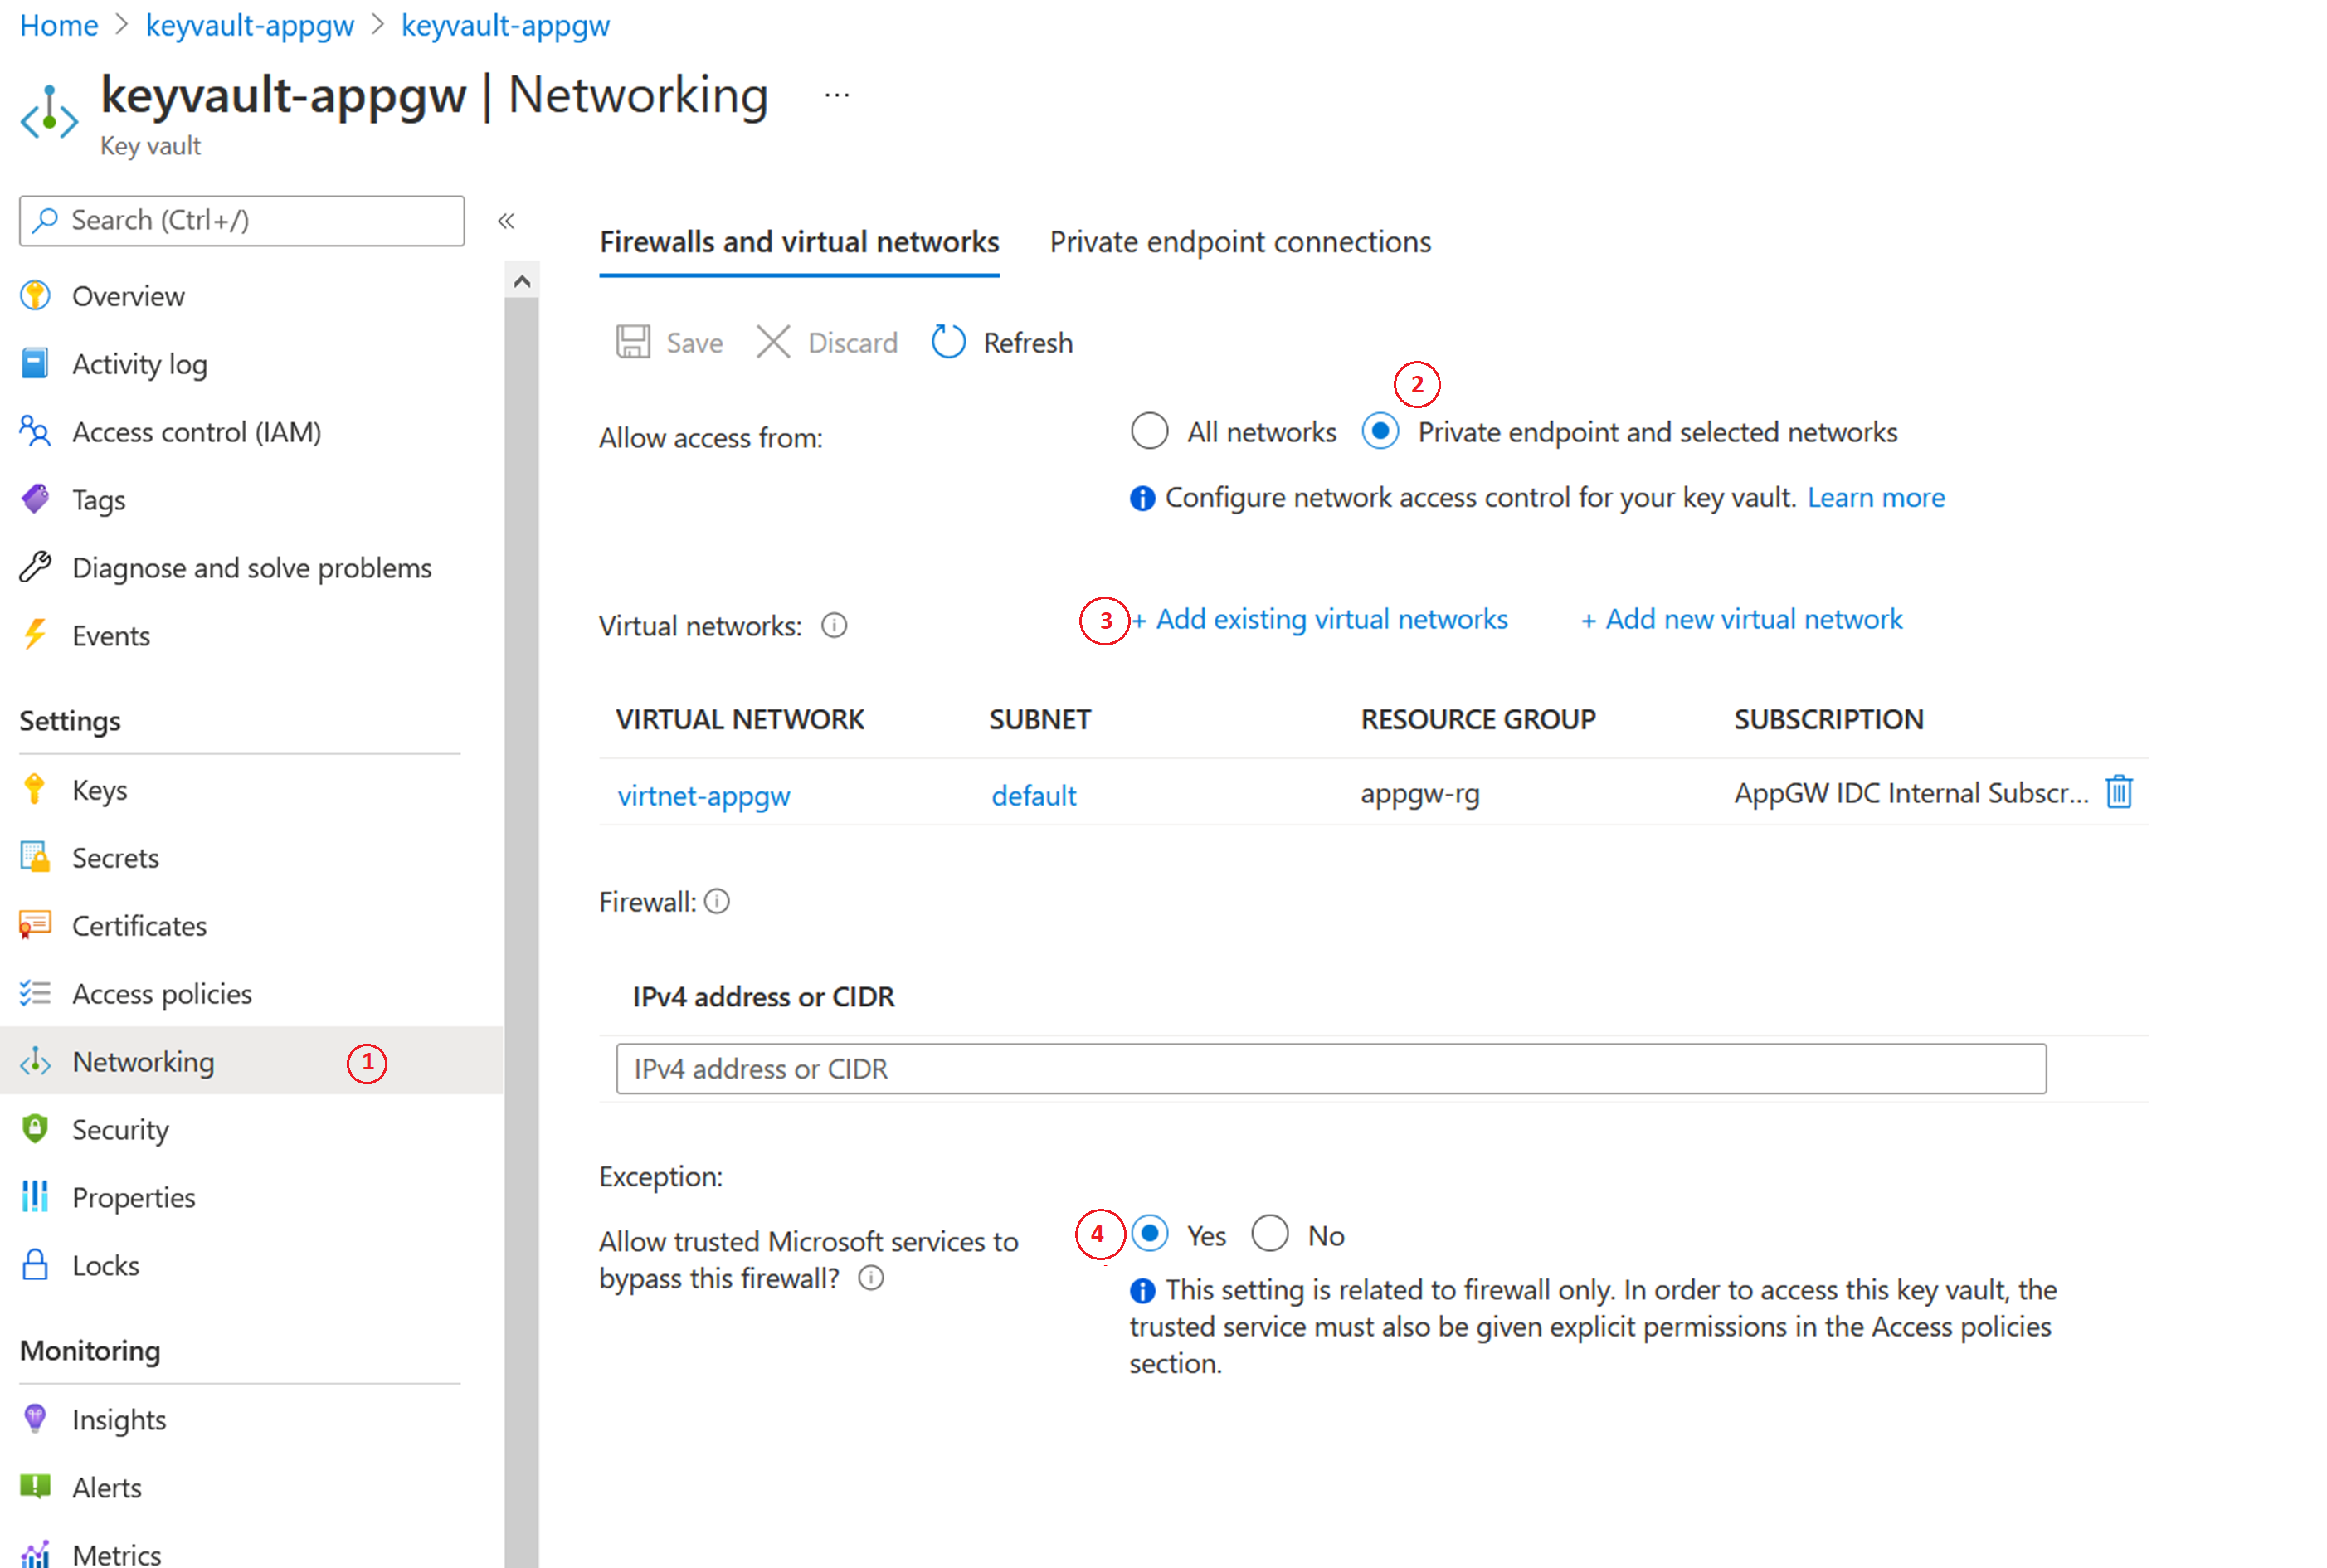This screenshot has height=1568, width=2327.
Task: Click the Certificates icon under Settings
Action: coord(37,924)
